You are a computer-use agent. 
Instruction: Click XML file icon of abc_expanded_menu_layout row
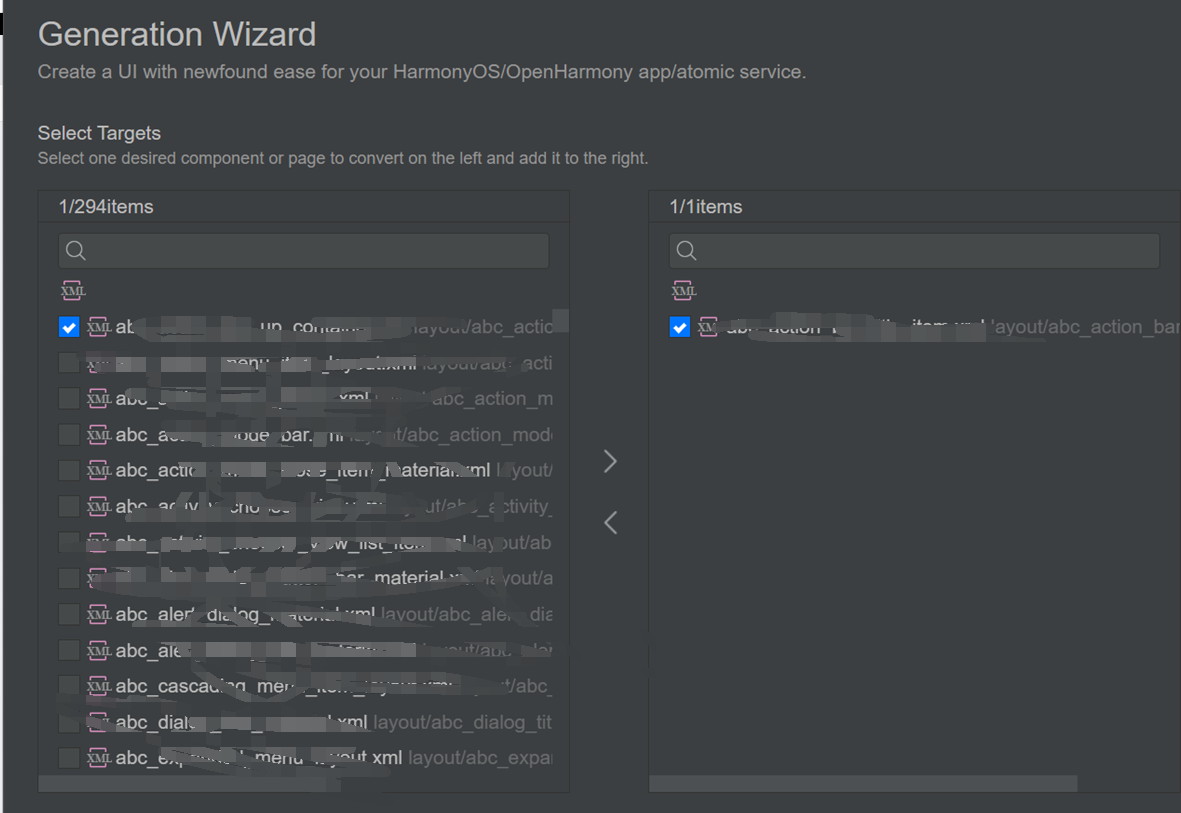(x=98, y=758)
